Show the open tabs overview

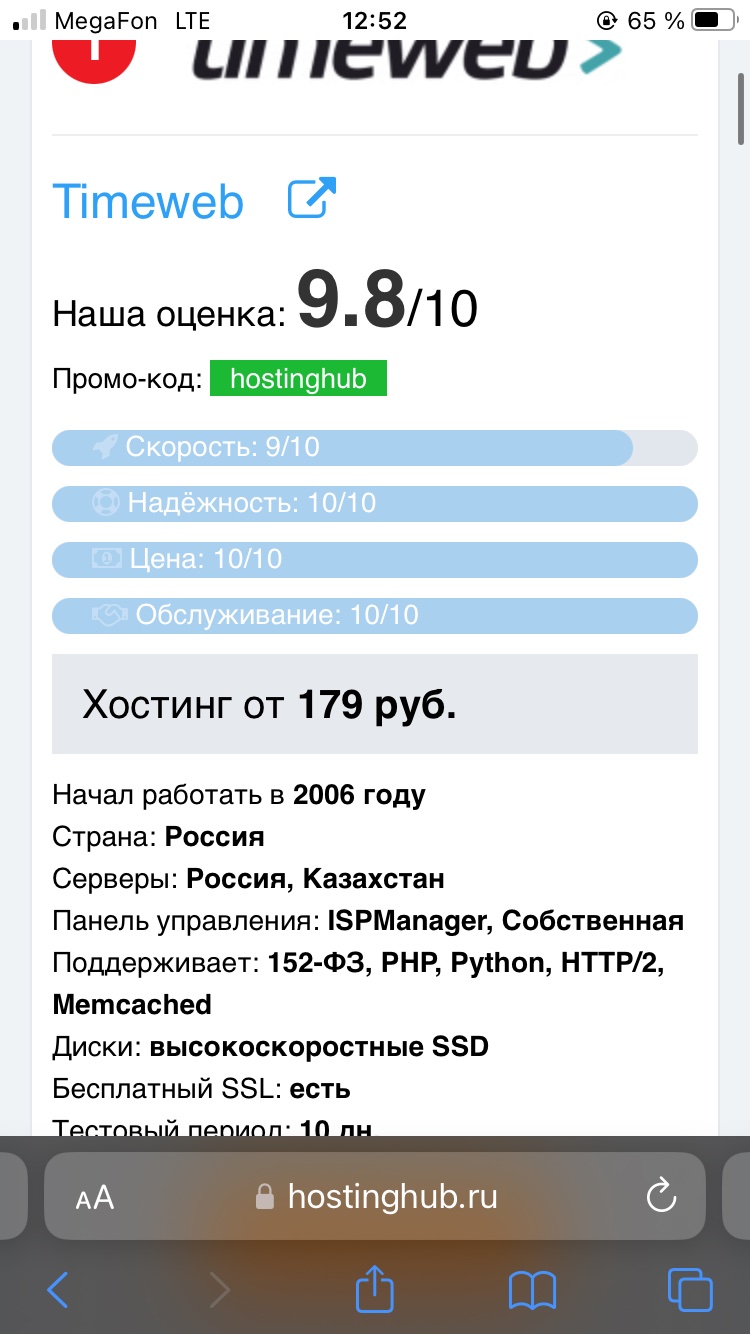690,1290
